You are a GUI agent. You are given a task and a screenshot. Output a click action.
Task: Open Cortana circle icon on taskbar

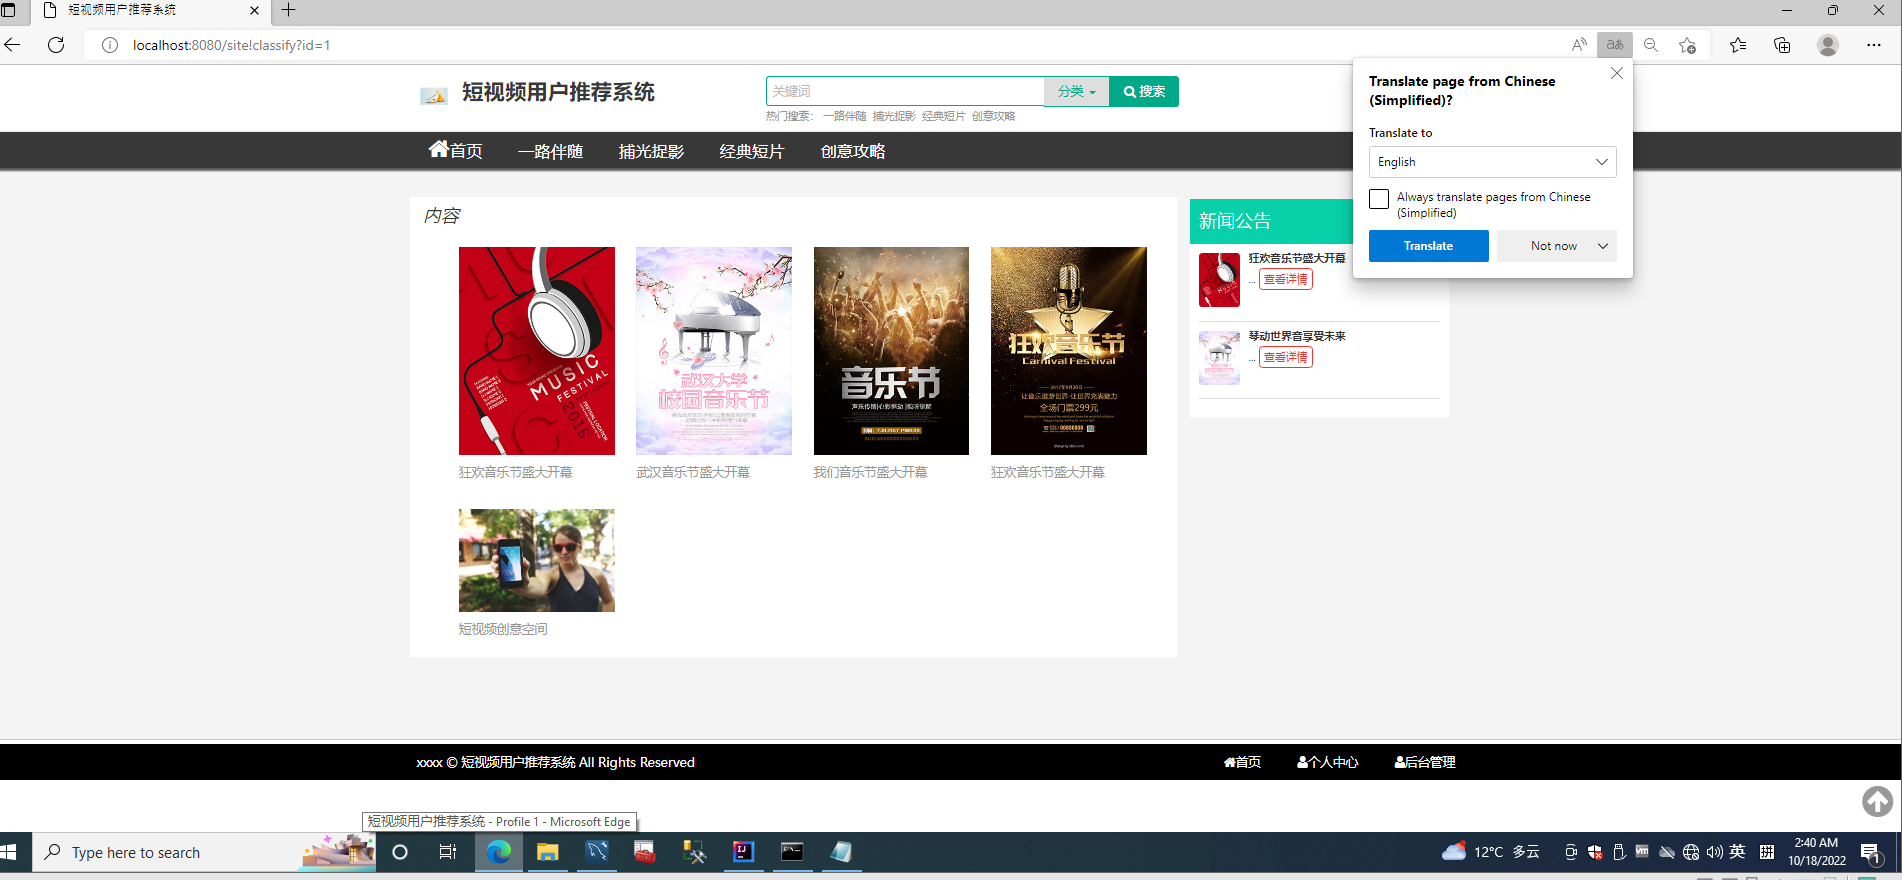coord(400,852)
